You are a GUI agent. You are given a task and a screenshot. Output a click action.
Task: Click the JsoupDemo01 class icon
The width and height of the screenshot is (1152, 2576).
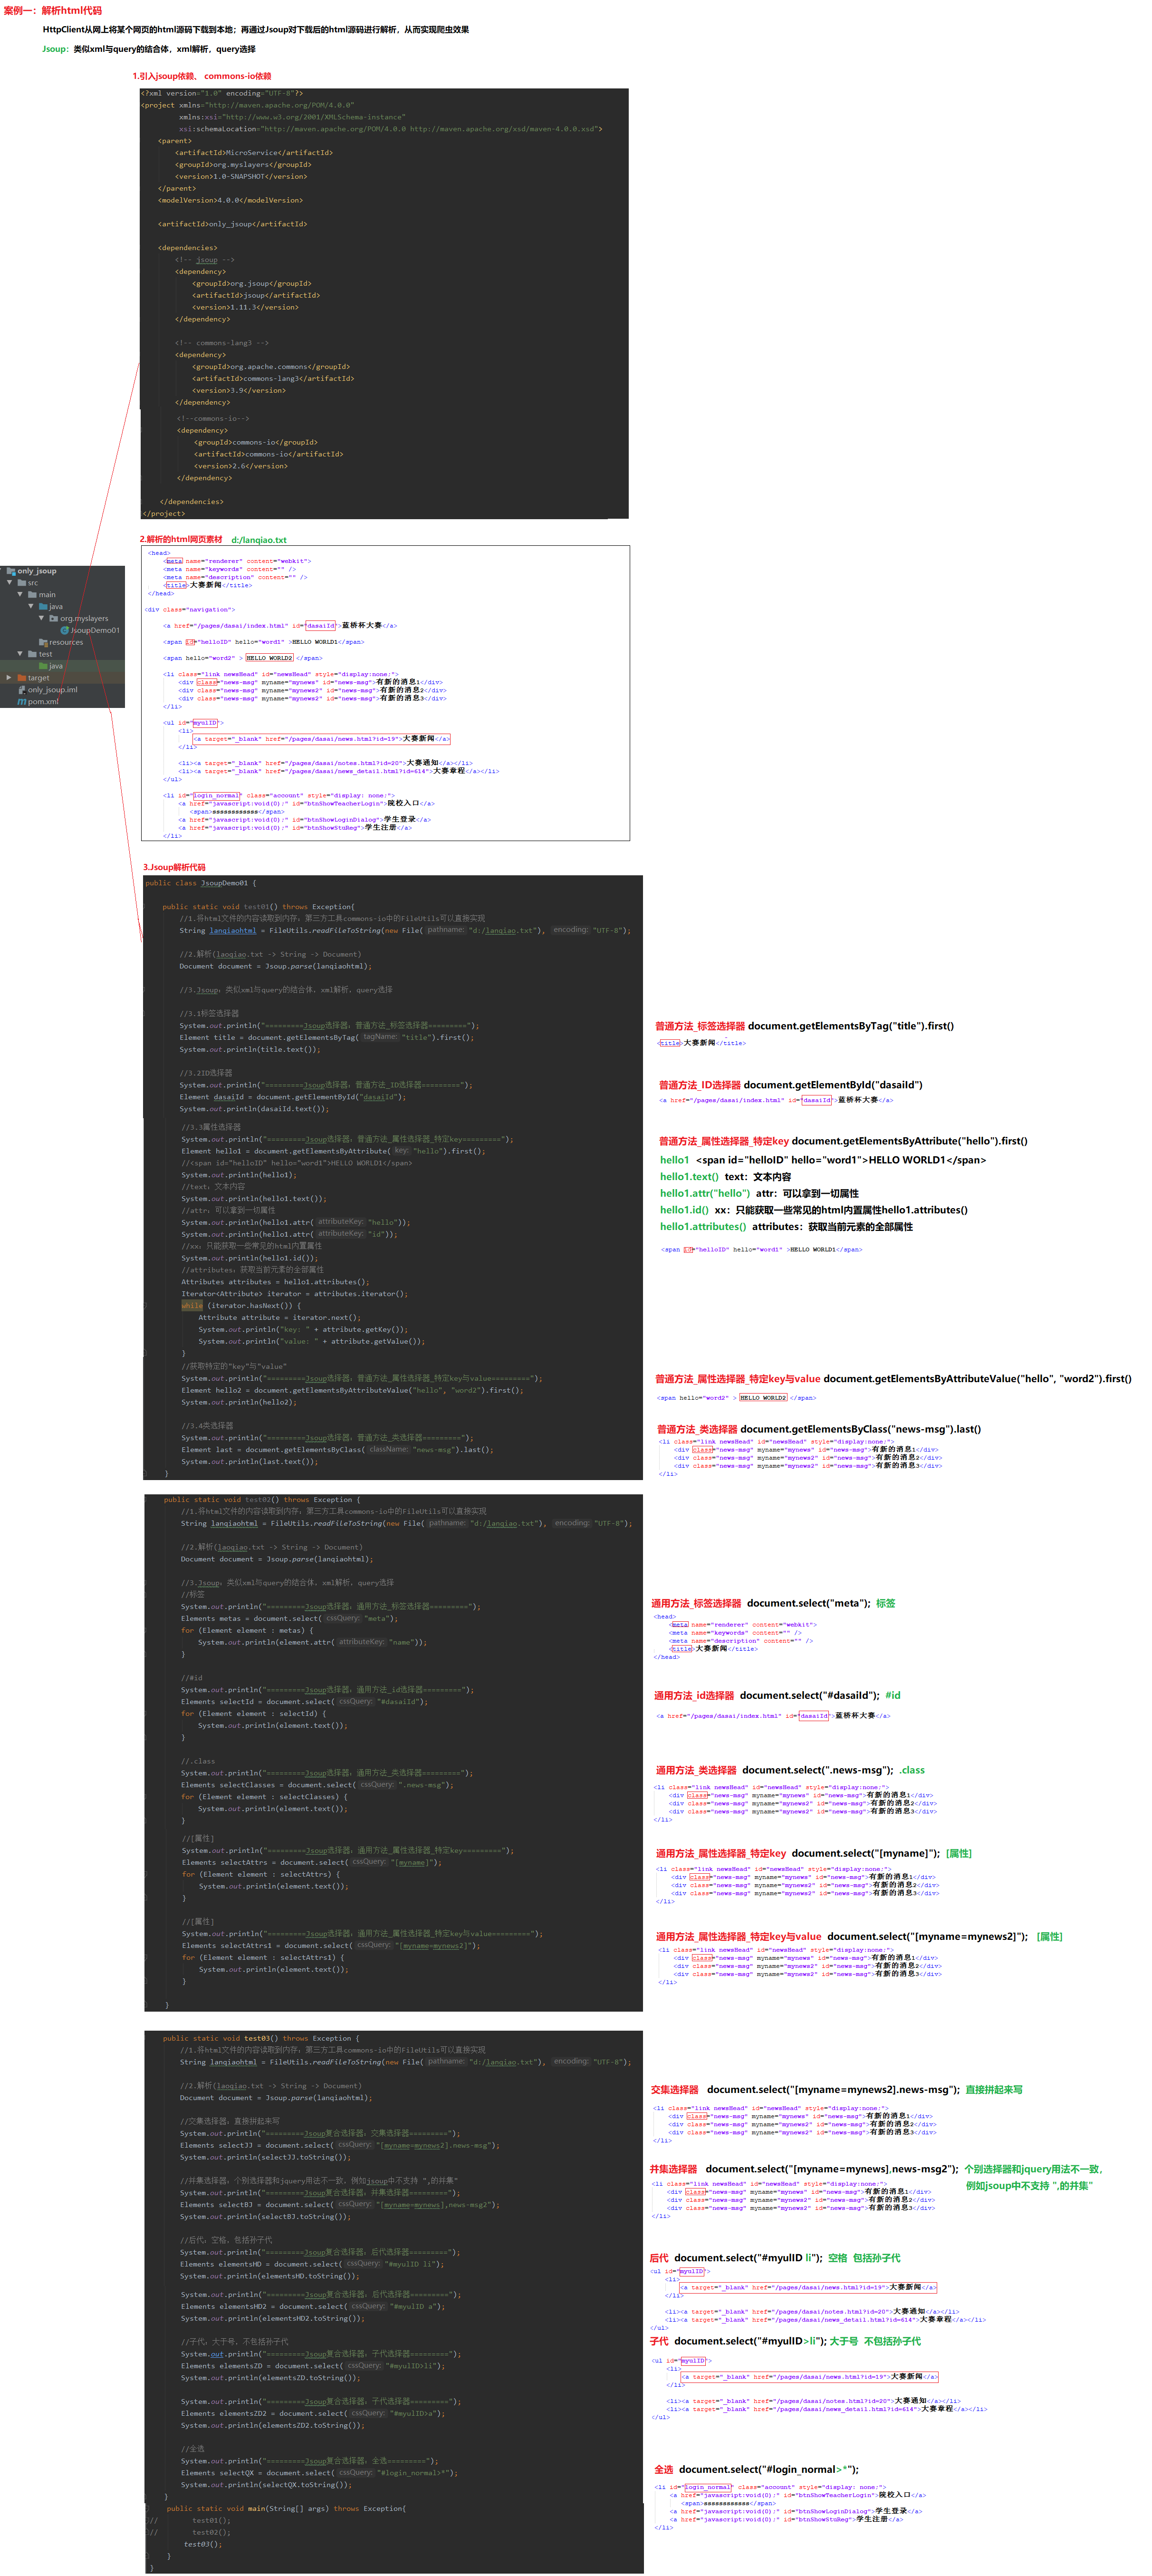point(65,631)
